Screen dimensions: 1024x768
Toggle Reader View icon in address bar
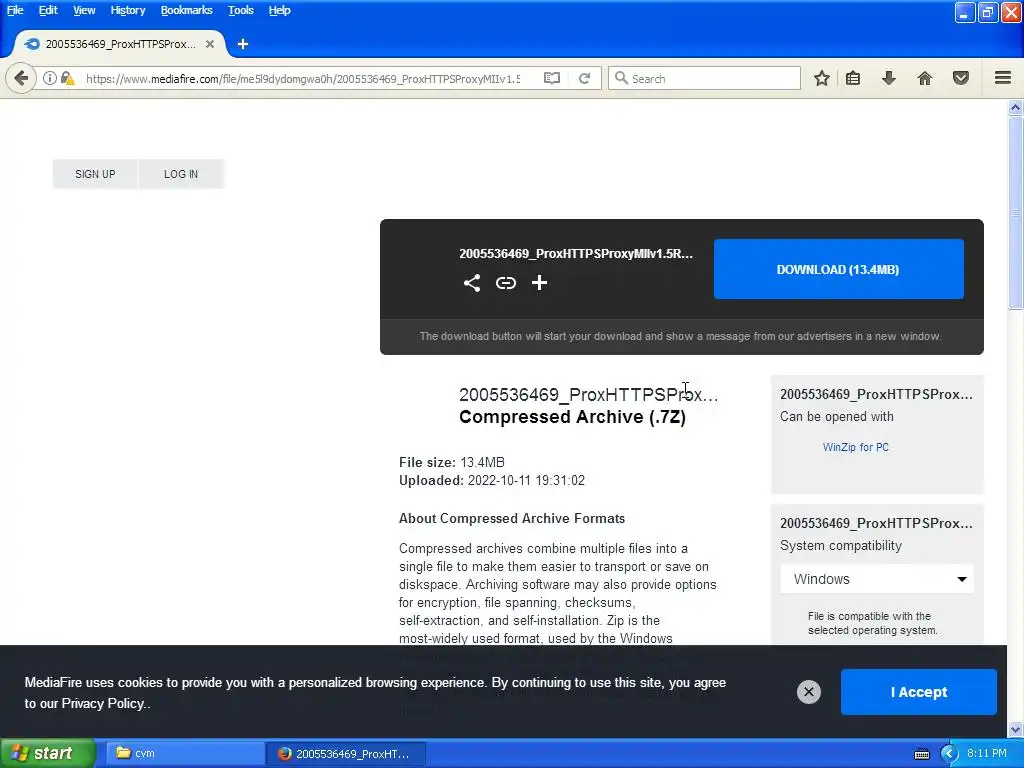[552, 78]
